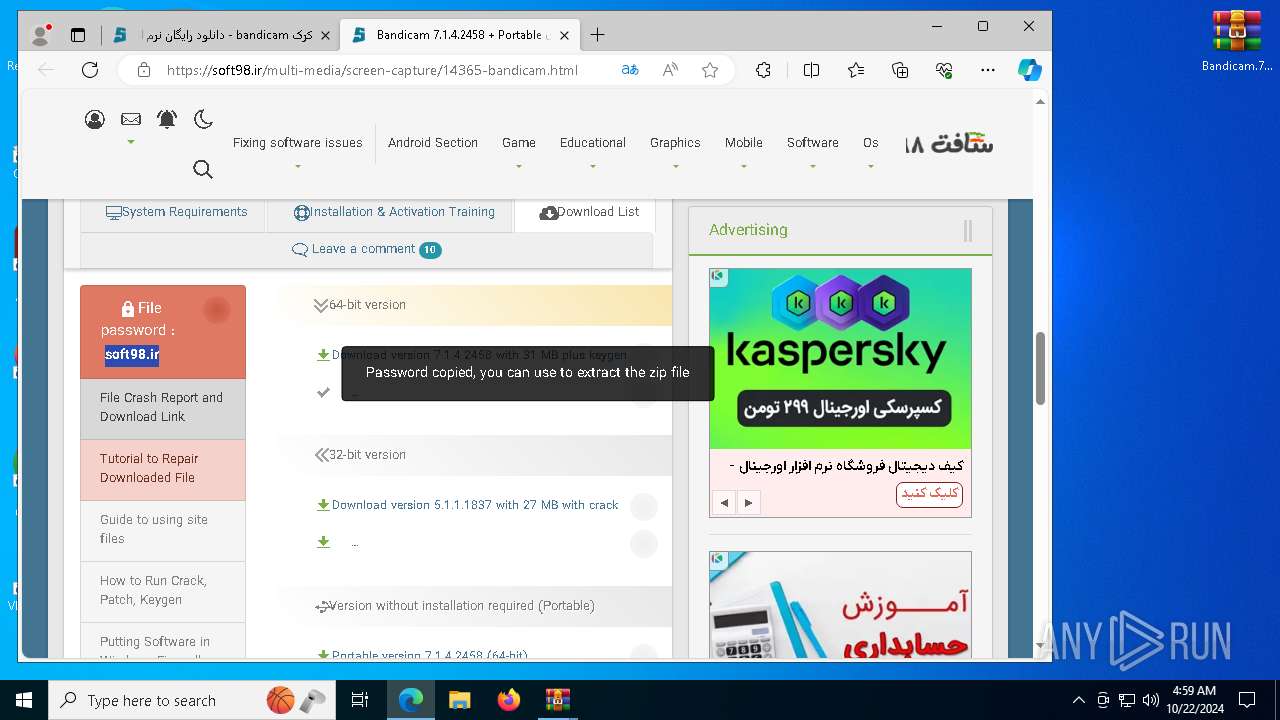Show previous ad slide arrow
Image resolution: width=1280 pixels, height=720 pixels.
pos(725,503)
